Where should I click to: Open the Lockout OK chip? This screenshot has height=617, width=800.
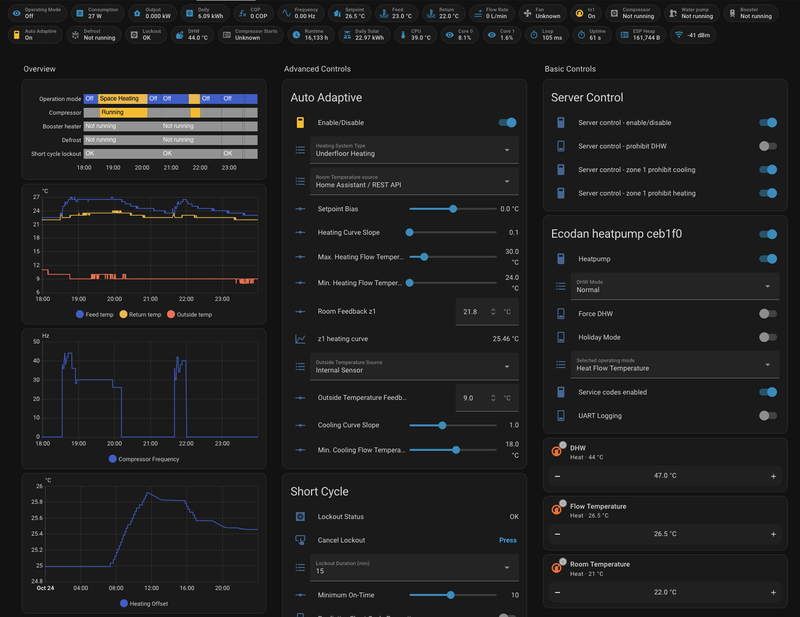point(146,35)
